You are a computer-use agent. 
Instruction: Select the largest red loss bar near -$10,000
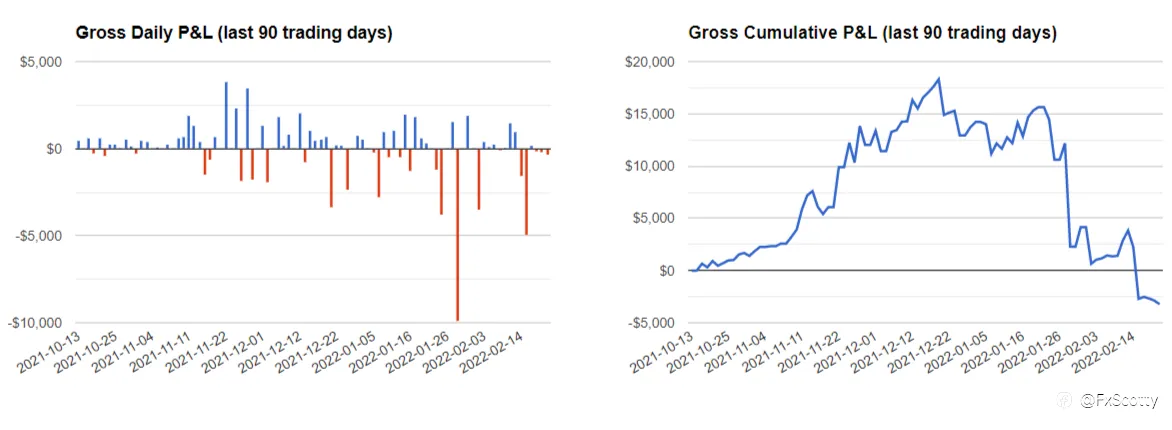tap(457, 235)
